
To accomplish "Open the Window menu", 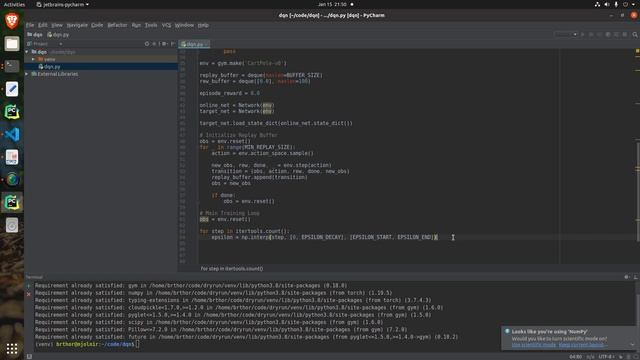I will pyautogui.click(x=184, y=25).
